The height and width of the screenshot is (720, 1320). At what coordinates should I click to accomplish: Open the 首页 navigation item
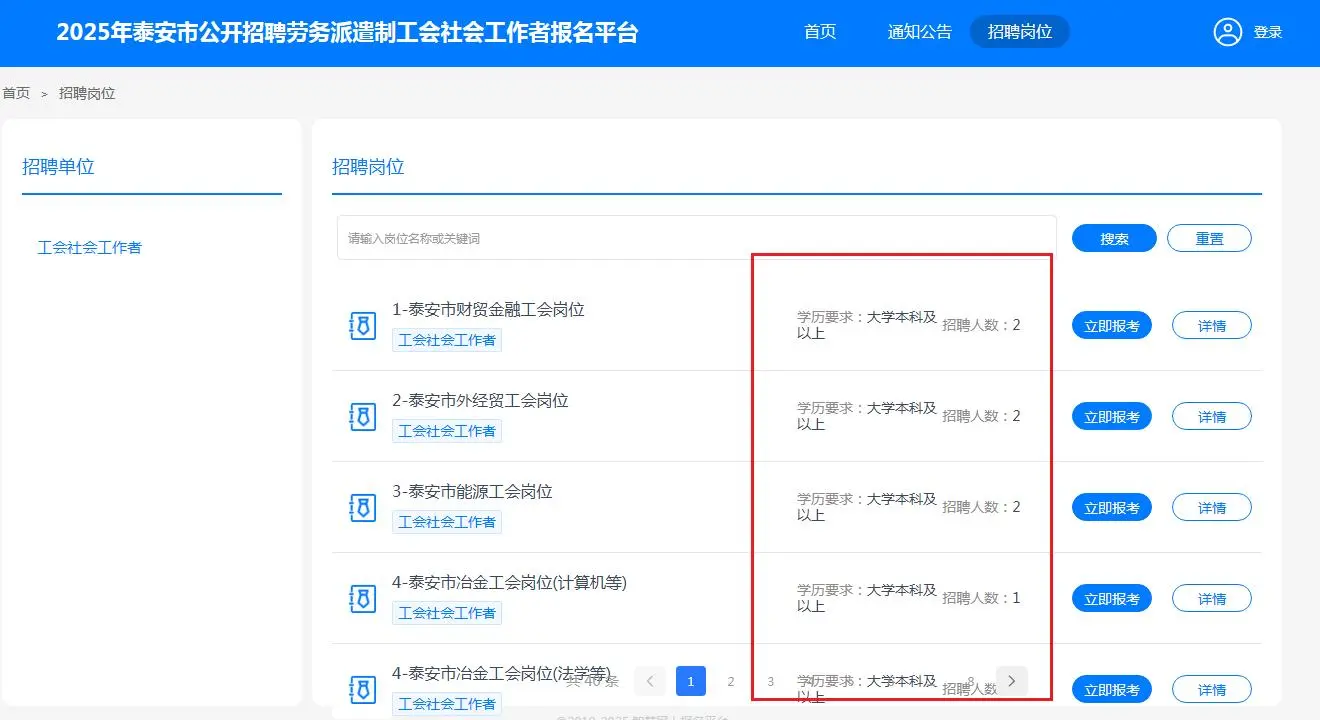pyautogui.click(x=819, y=31)
